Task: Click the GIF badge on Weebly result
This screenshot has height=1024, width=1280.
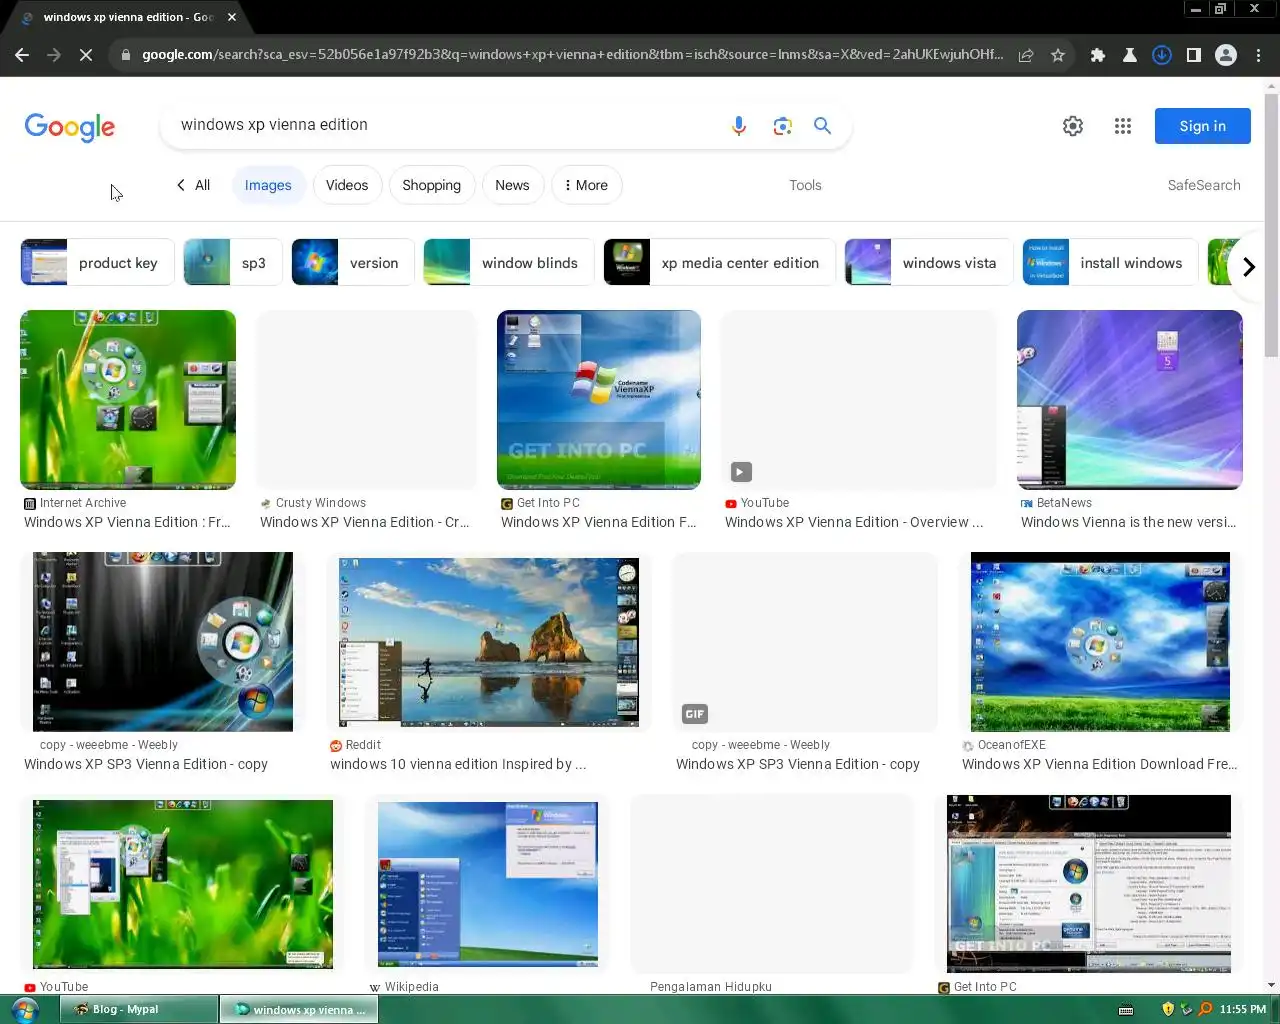Action: [695, 714]
